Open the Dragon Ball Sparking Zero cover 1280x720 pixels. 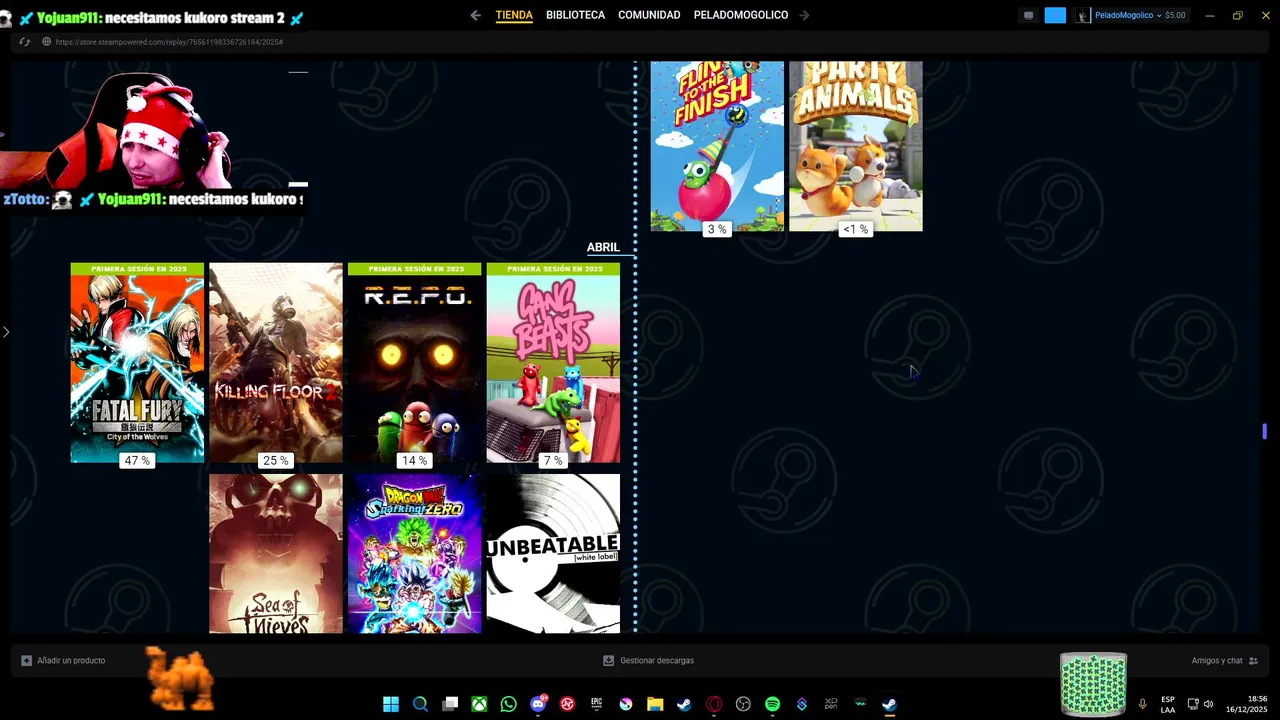click(x=414, y=553)
